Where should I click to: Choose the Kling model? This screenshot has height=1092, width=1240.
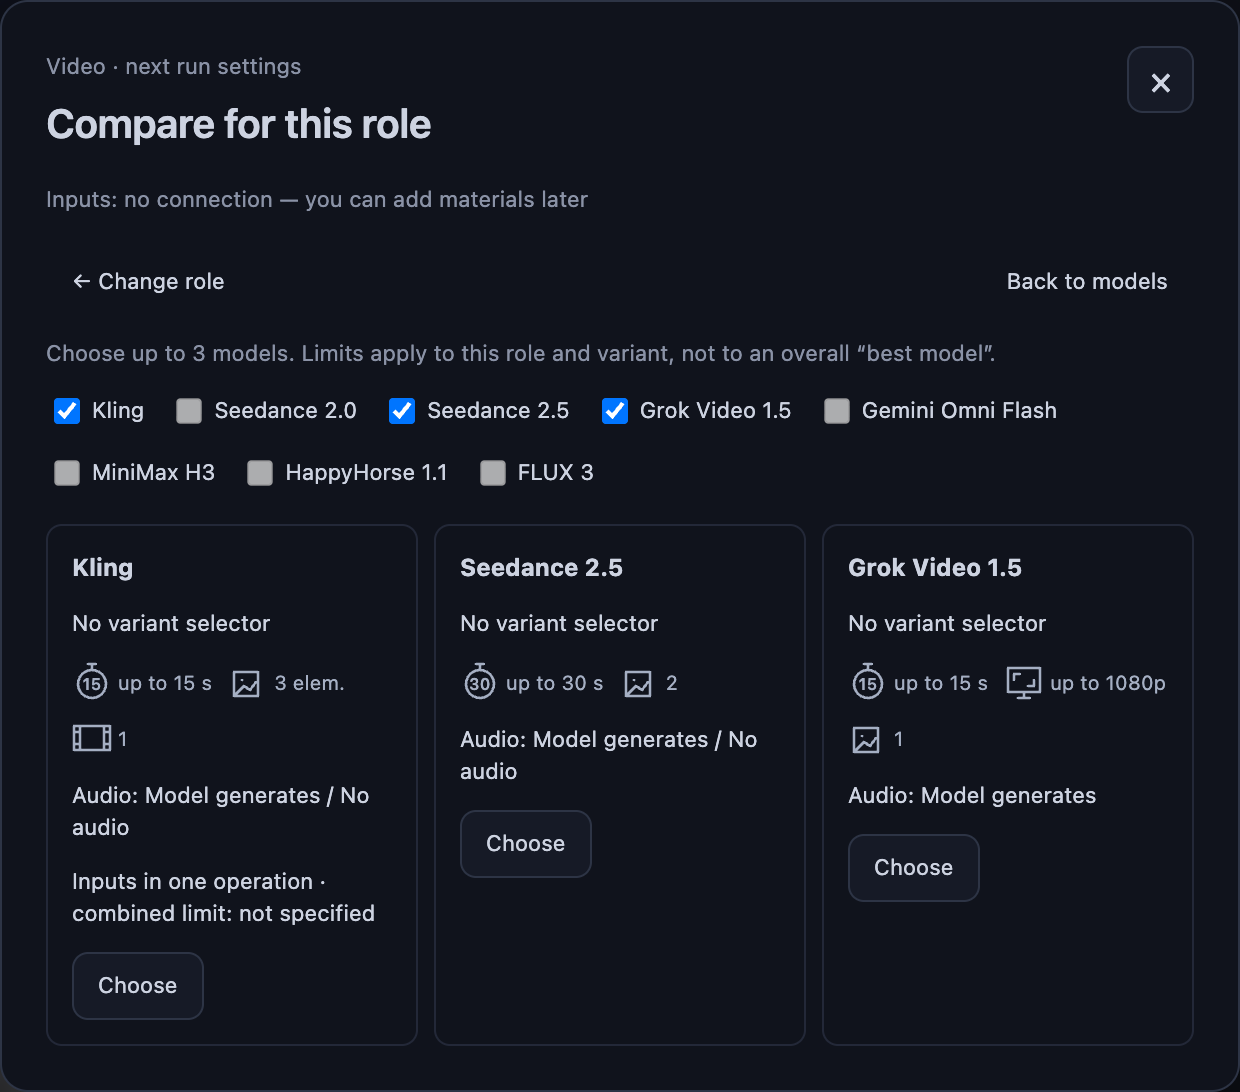(138, 986)
